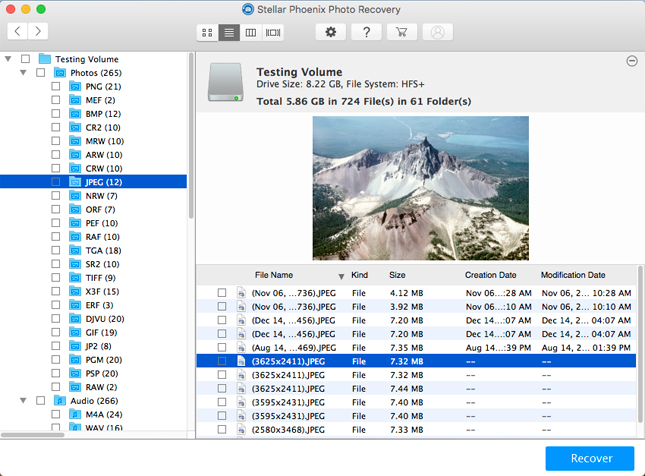The height and width of the screenshot is (476, 645).
Task: Click file icon of 7.35 MB JPEG
Action: point(241,348)
